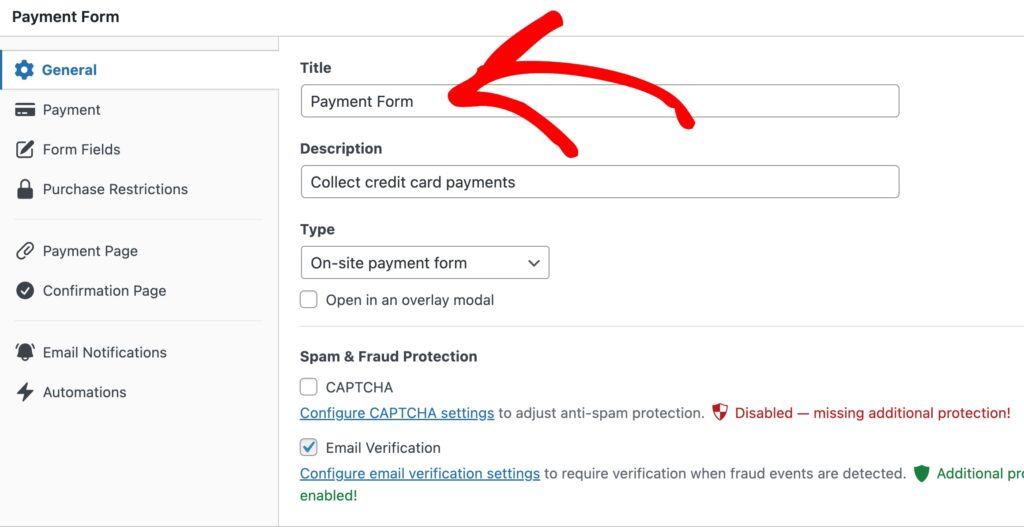Select the Email Notifications tab
This screenshot has height=527, width=1024.
(104, 352)
